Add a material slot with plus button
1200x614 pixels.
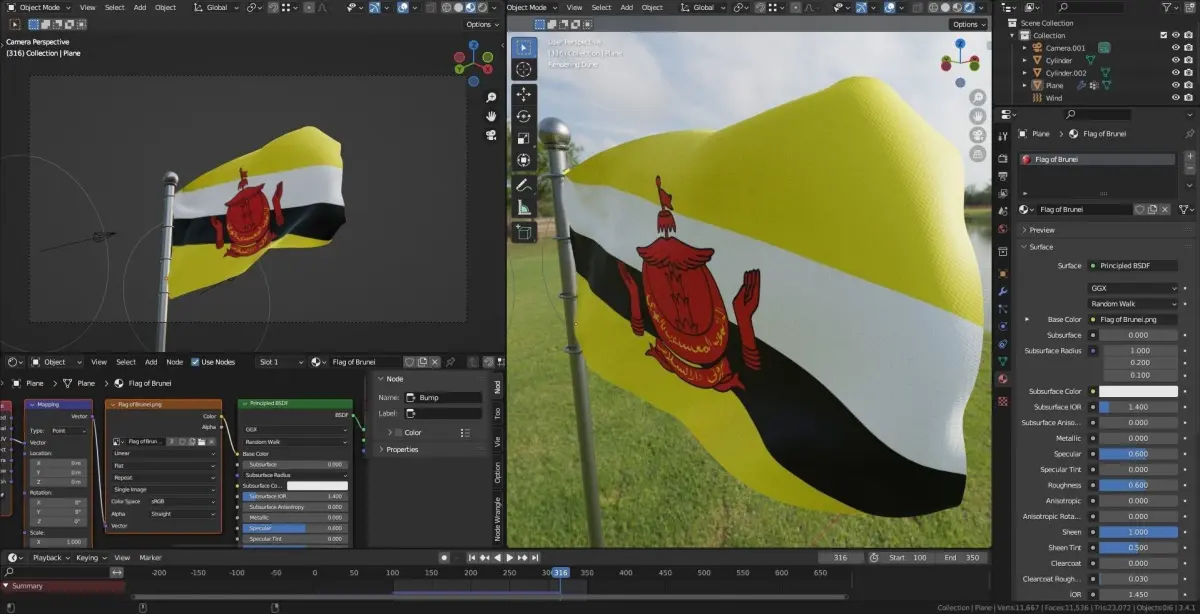[1189, 157]
